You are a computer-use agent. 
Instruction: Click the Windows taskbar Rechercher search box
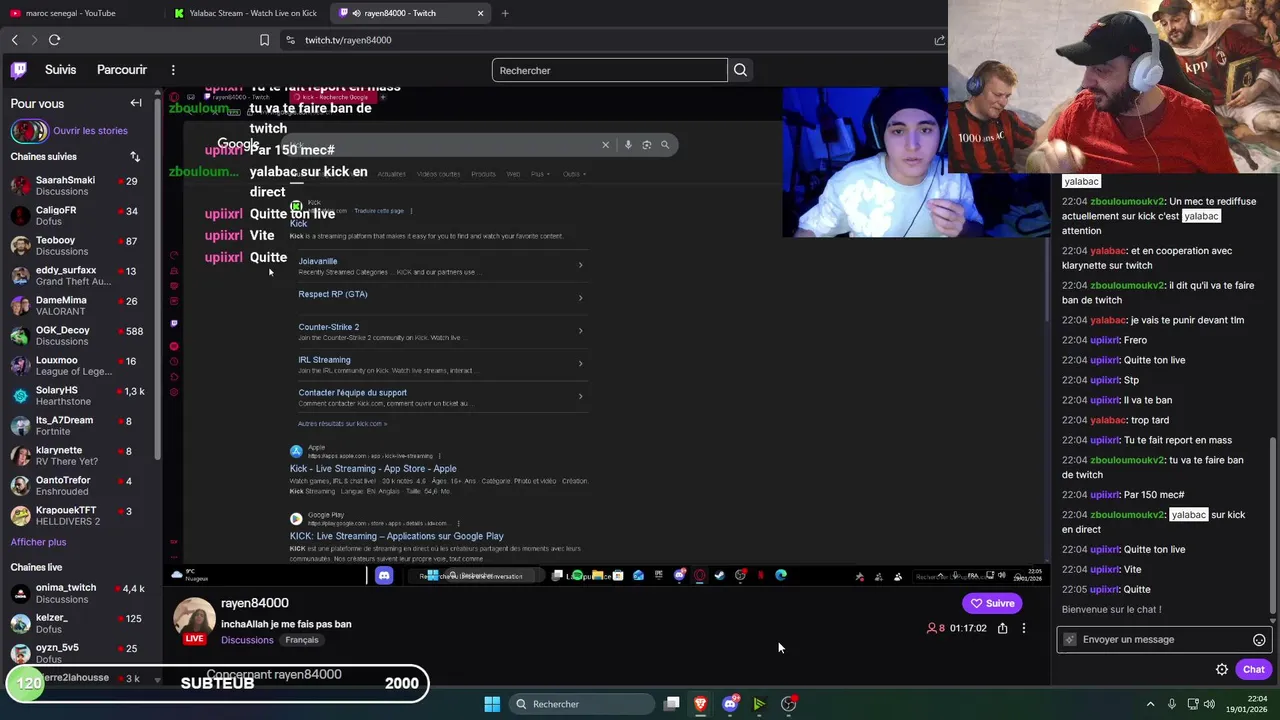[x=583, y=704]
